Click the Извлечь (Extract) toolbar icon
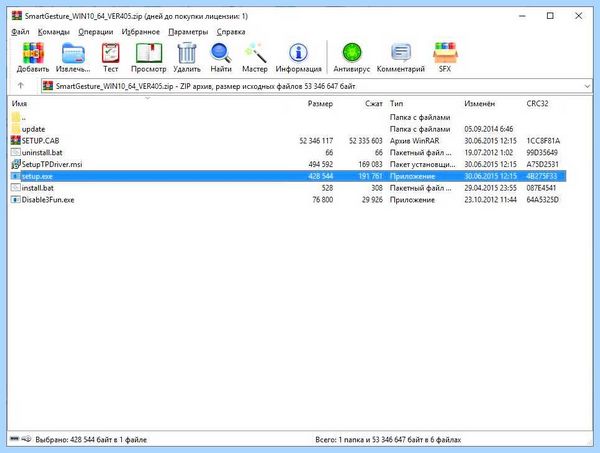Viewport: 600px width, 453px height. click(73, 53)
